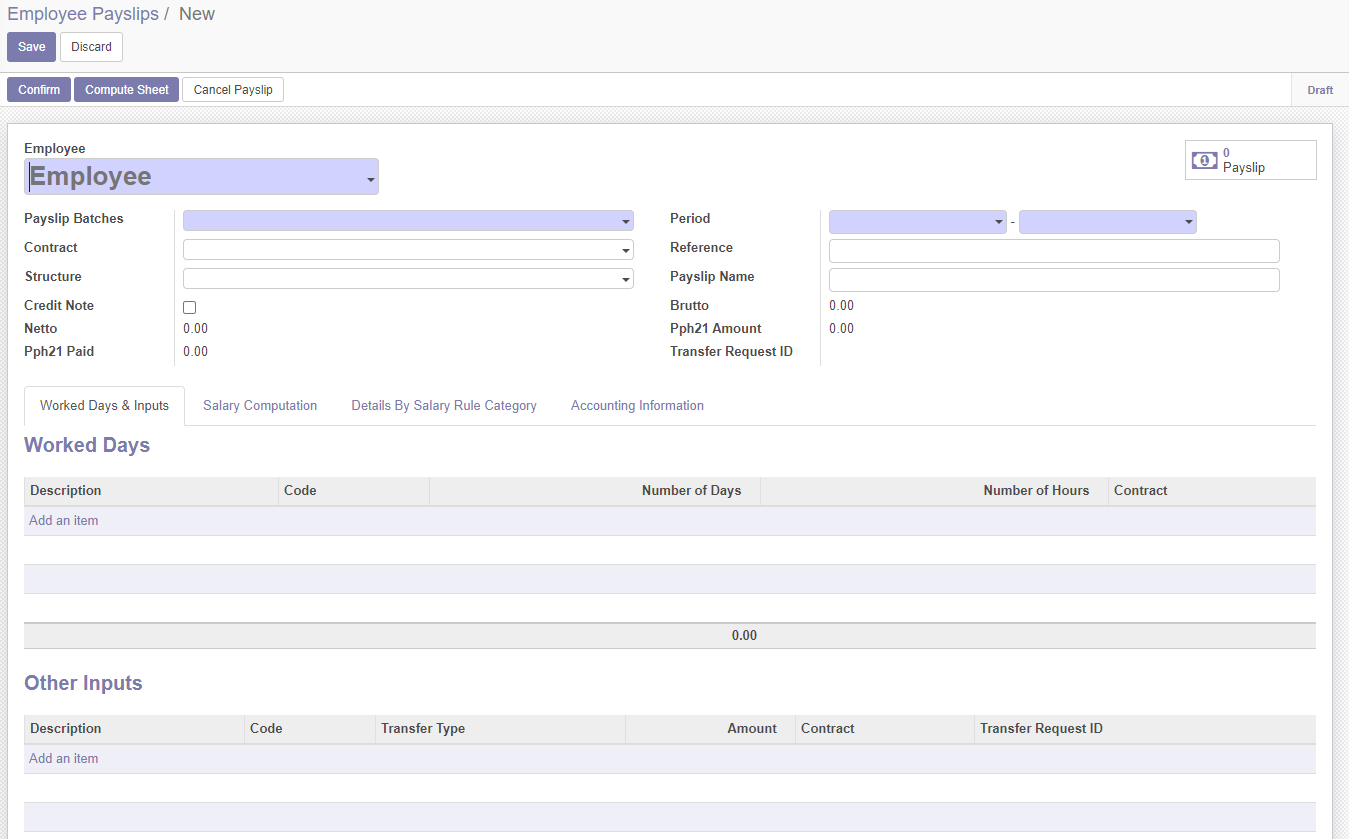Open the Contract dropdown field
The width and height of the screenshot is (1349, 839).
tap(408, 250)
